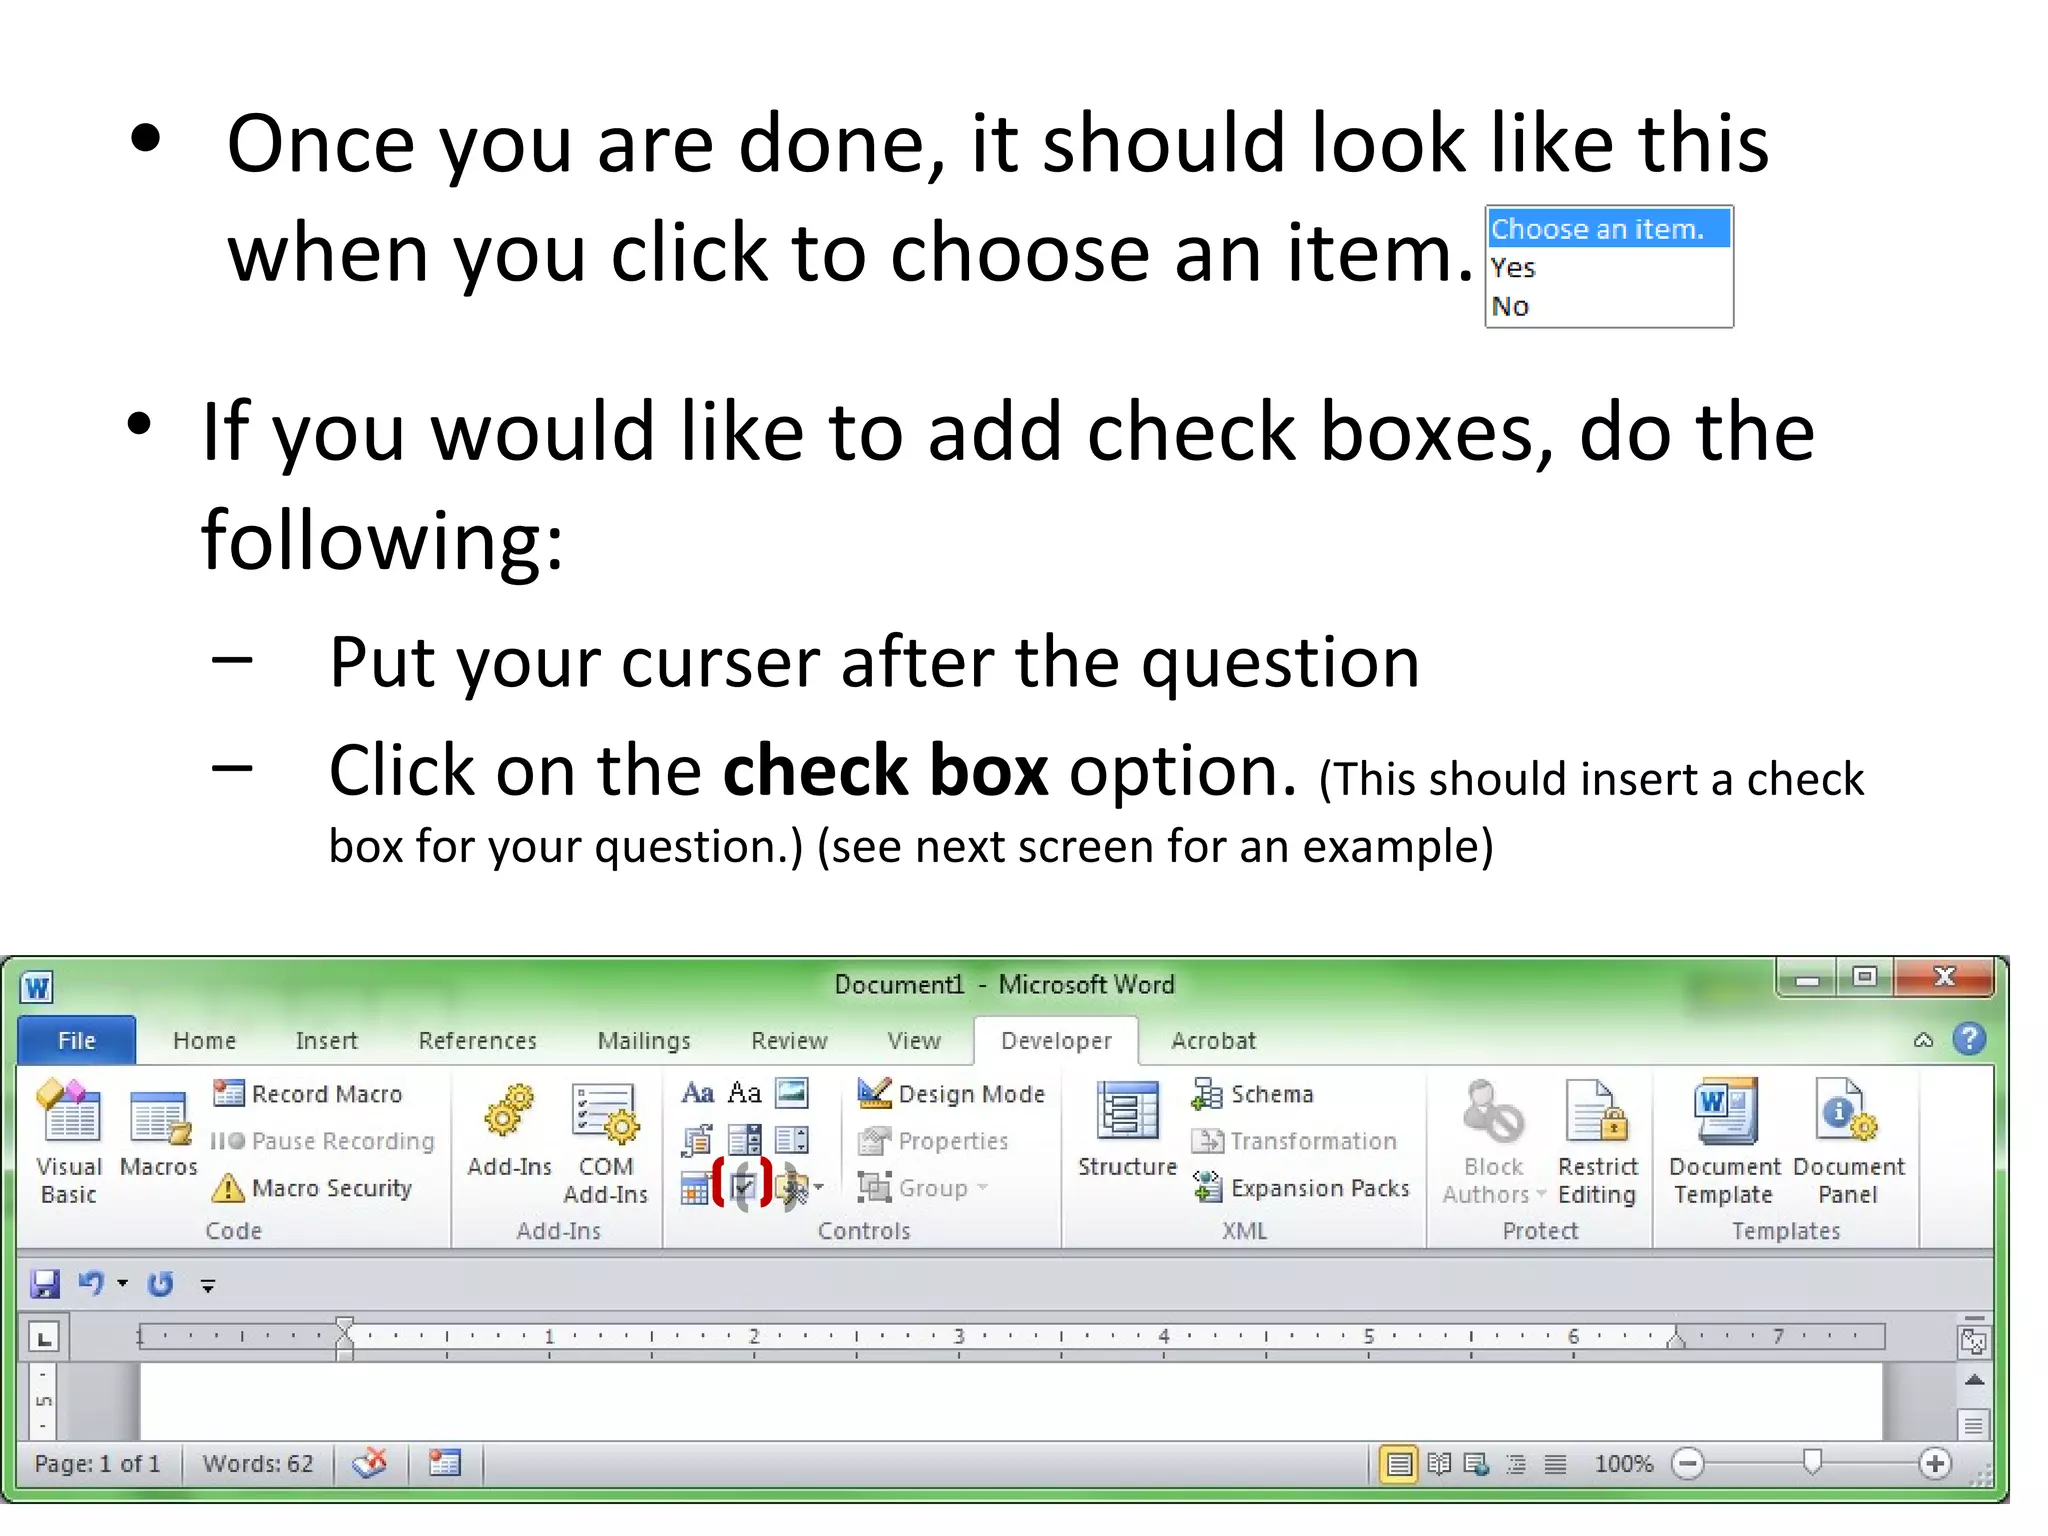Open the Visual Basic editor

tap(69, 1140)
